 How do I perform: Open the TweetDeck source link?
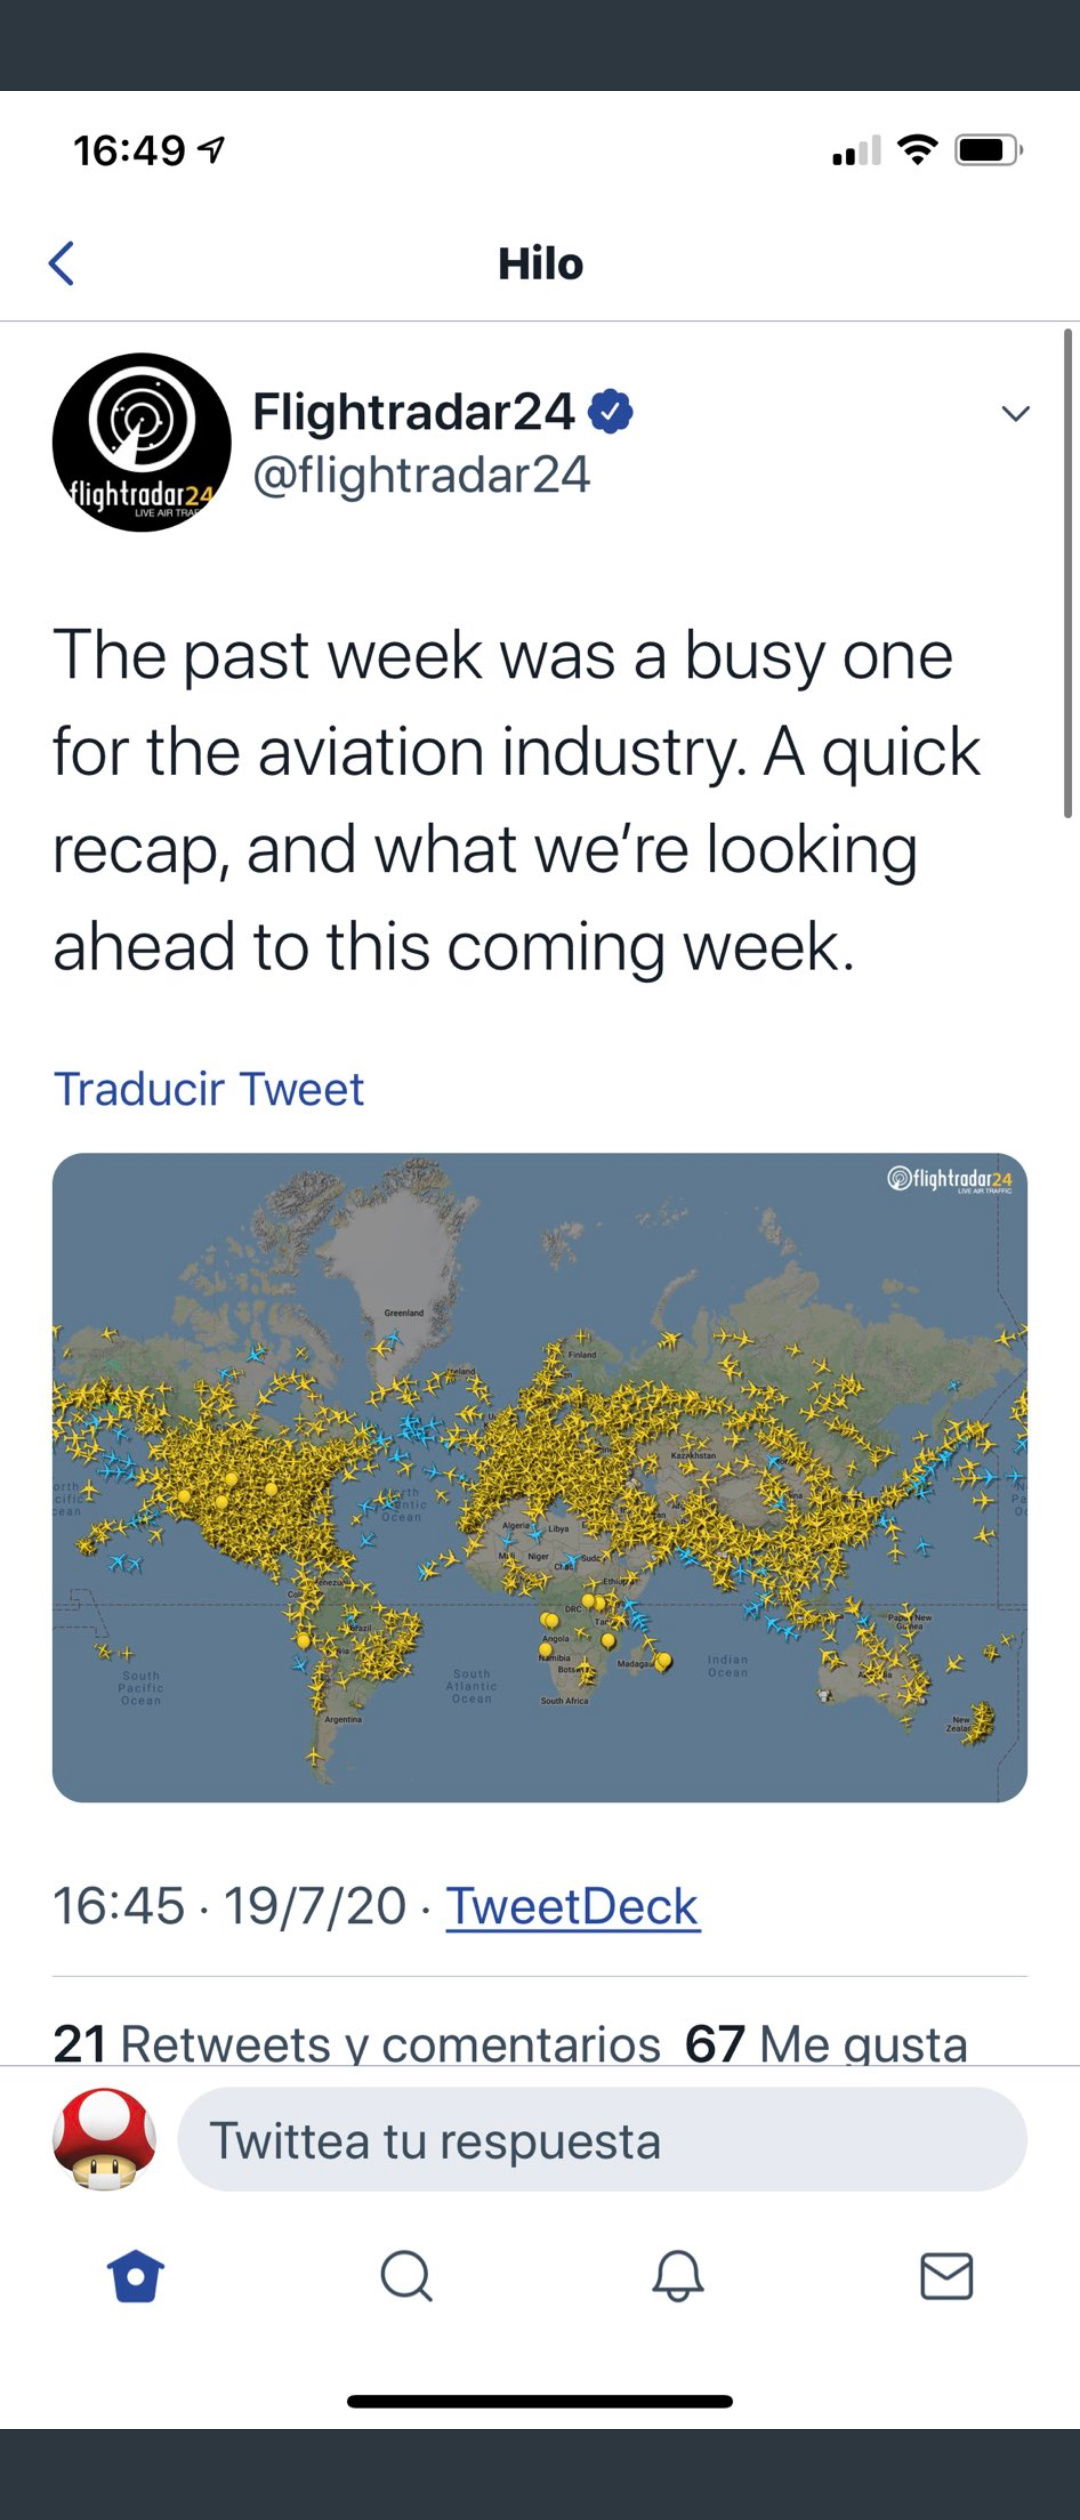pyautogui.click(x=572, y=1906)
